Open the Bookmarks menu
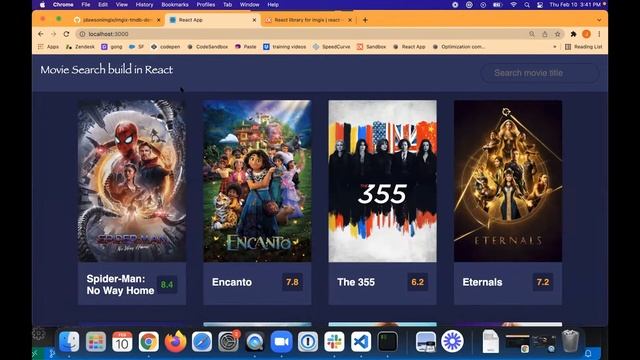 pos(175,5)
